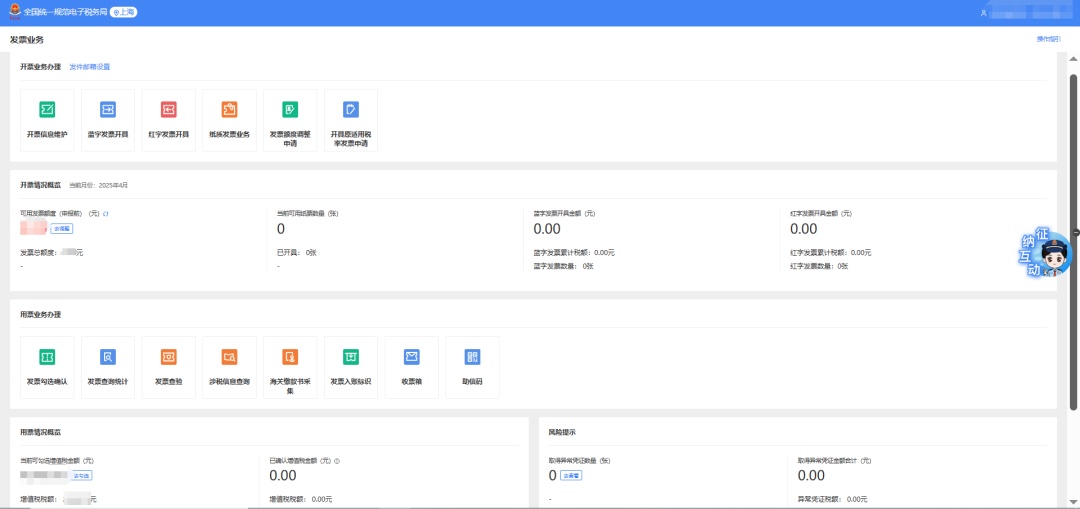Open 红字发票开具 red invoice issuance
The height and width of the screenshot is (509, 1080).
(x=168, y=119)
